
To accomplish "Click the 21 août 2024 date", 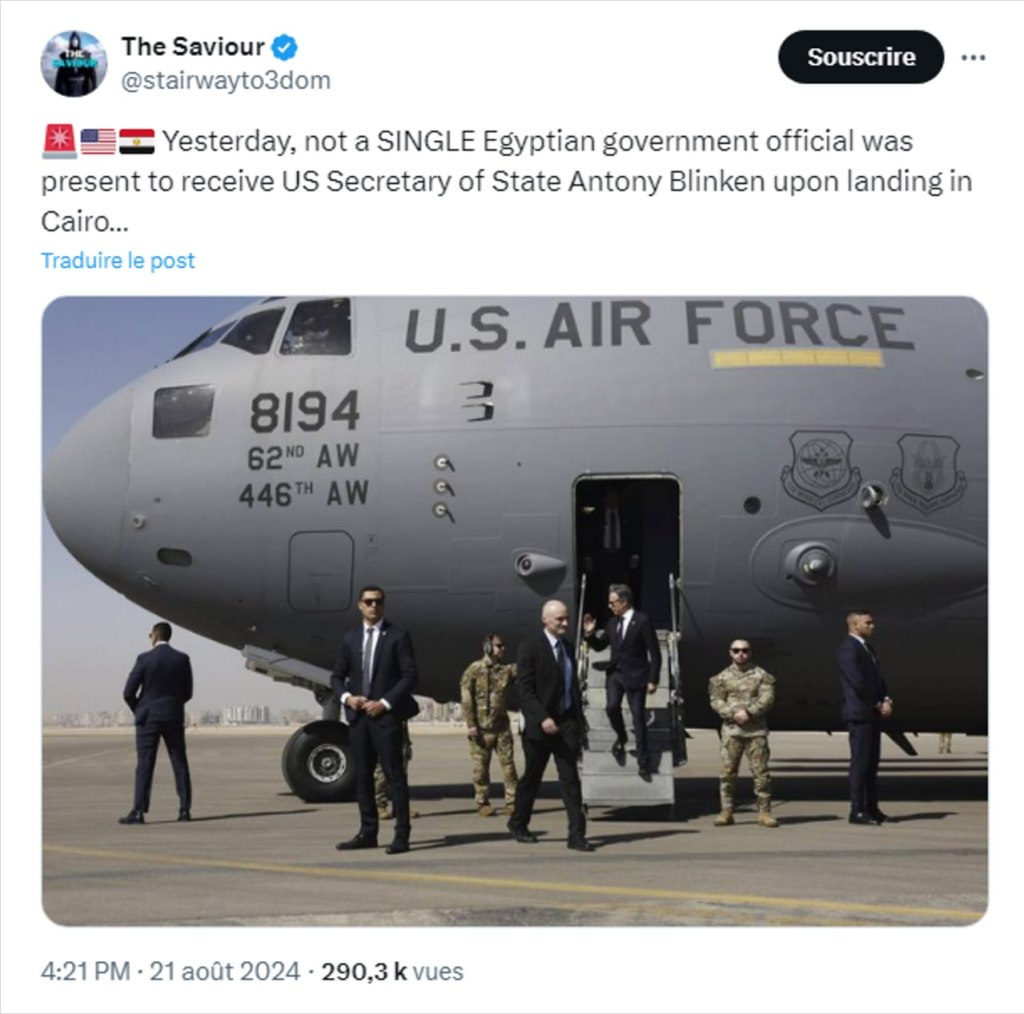I will coord(225,972).
